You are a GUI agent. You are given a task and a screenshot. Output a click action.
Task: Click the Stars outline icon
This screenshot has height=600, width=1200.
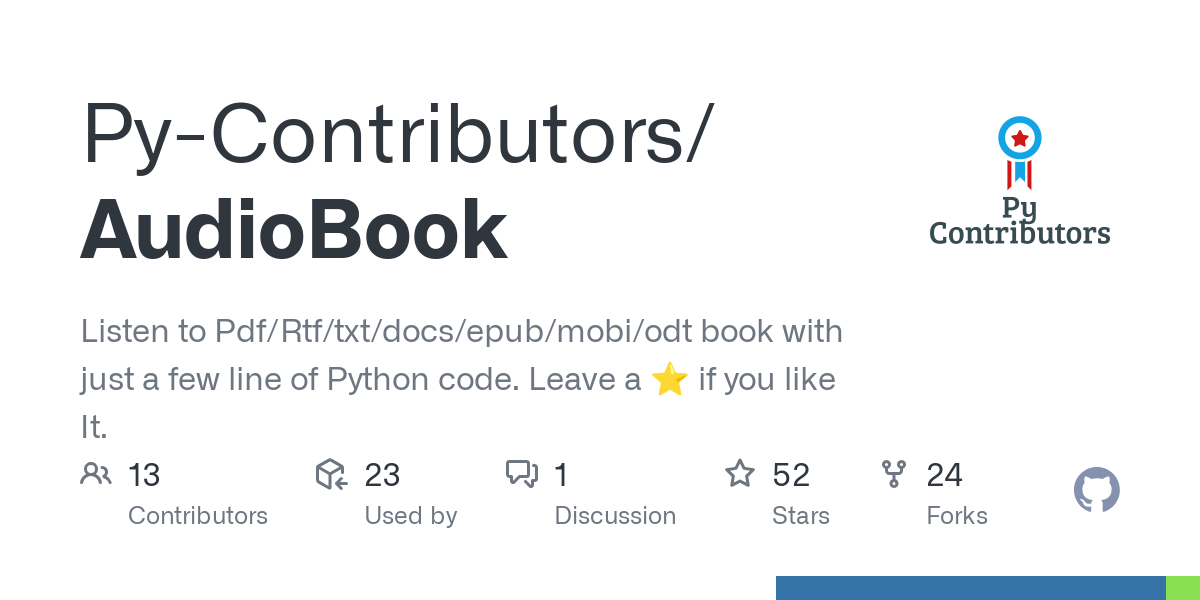point(740,474)
